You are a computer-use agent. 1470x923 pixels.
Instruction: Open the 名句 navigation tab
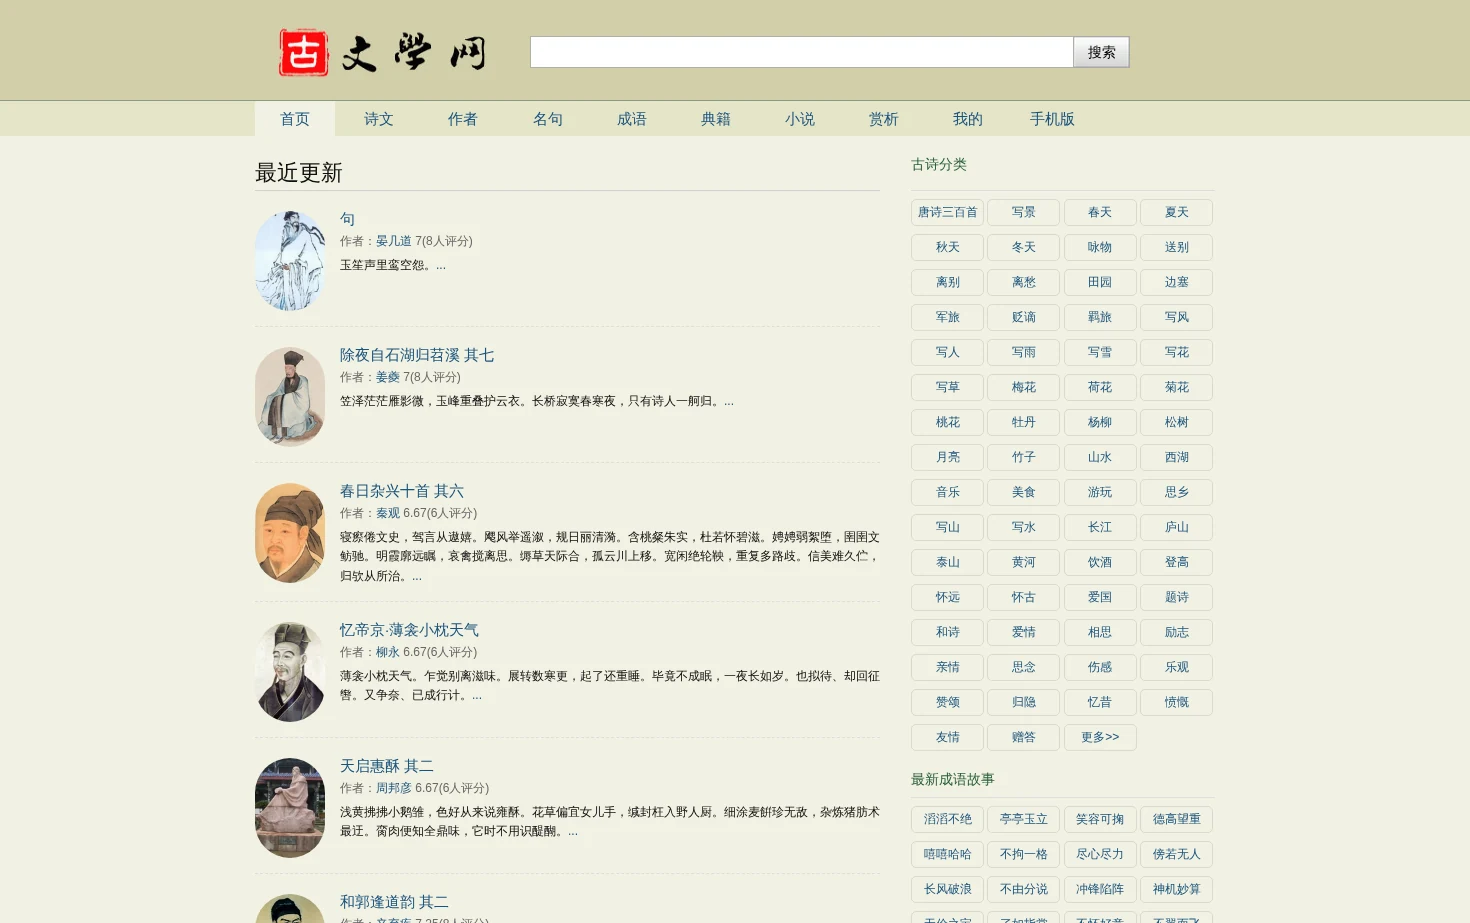pyautogui.click(x=548, y=119)
